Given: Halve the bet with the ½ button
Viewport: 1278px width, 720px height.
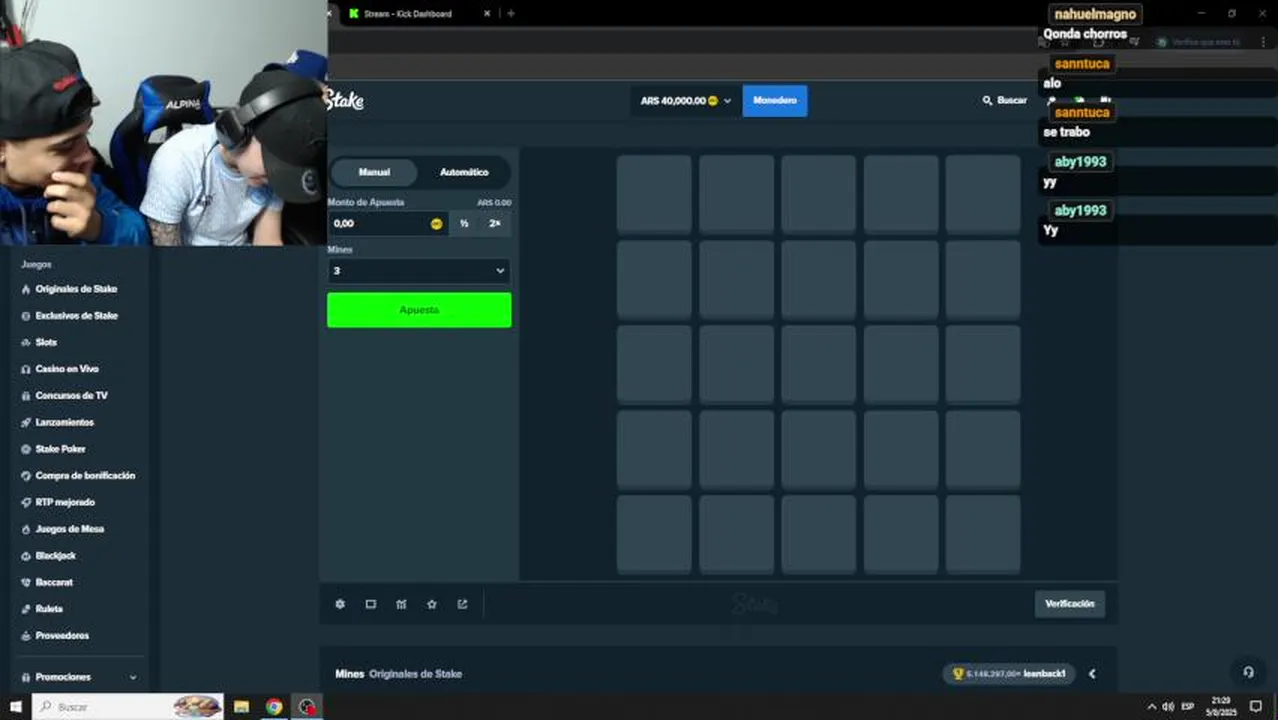Looking at the screenshot, I should click(464, 224).
